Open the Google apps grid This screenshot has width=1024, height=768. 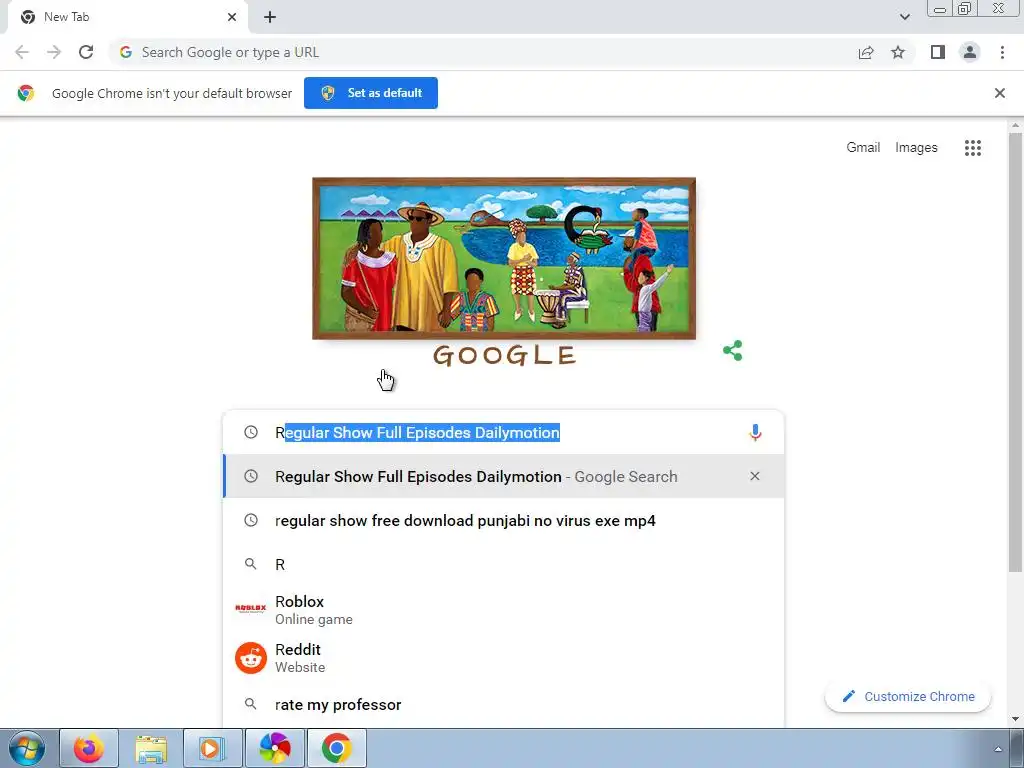coord(972,148)
